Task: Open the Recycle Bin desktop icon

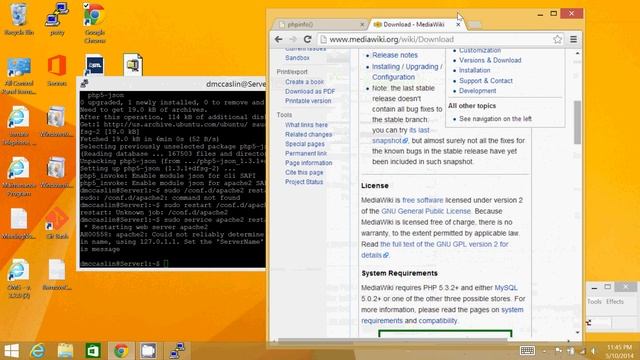Action: [x=18, y=19]
